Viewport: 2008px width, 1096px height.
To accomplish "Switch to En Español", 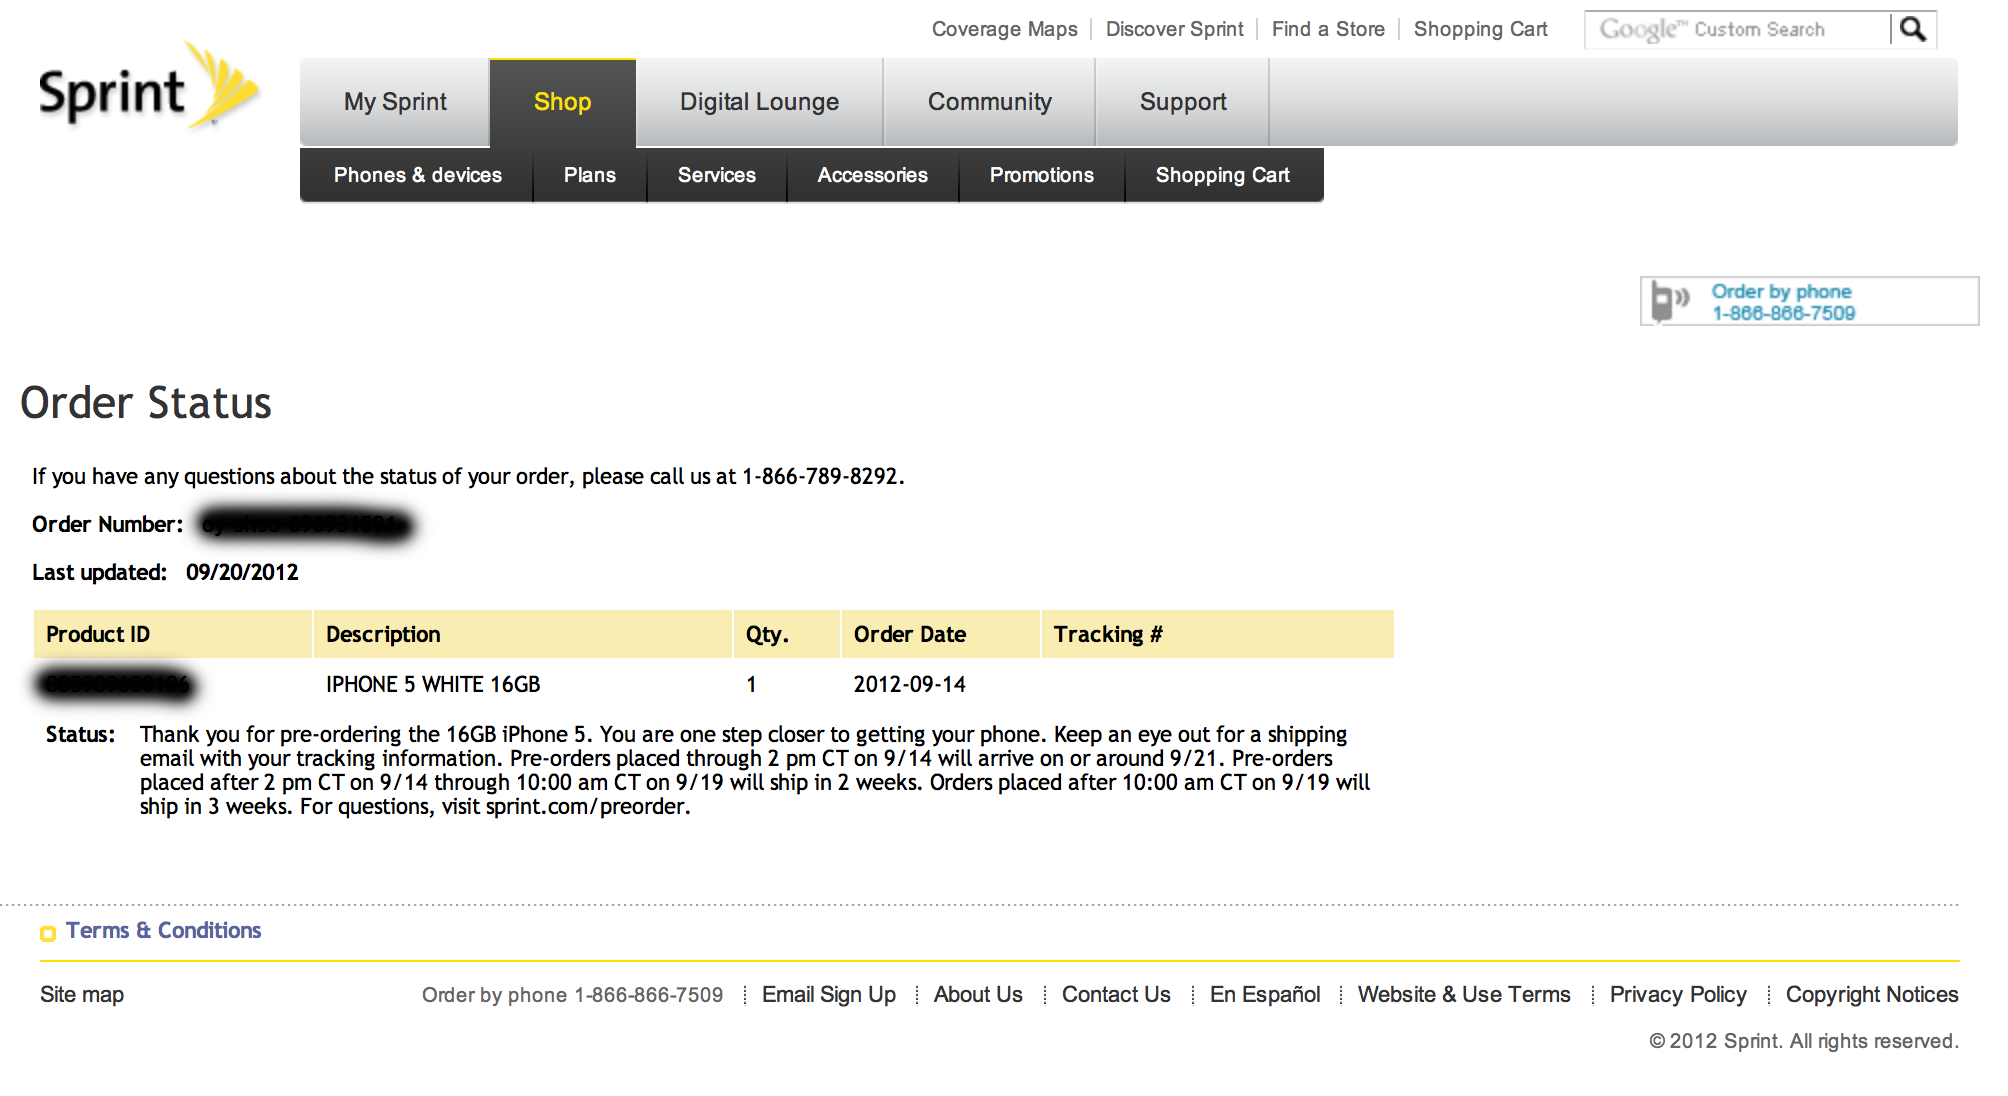I will click(x=1265, y=994).
